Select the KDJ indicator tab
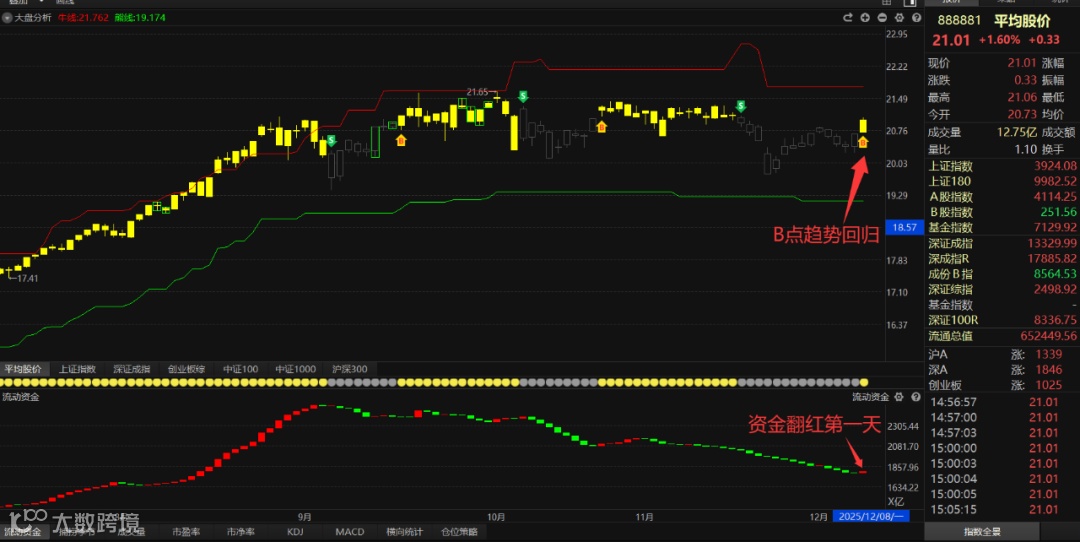Screen dimensions: 1080x542 click(295, 532)
